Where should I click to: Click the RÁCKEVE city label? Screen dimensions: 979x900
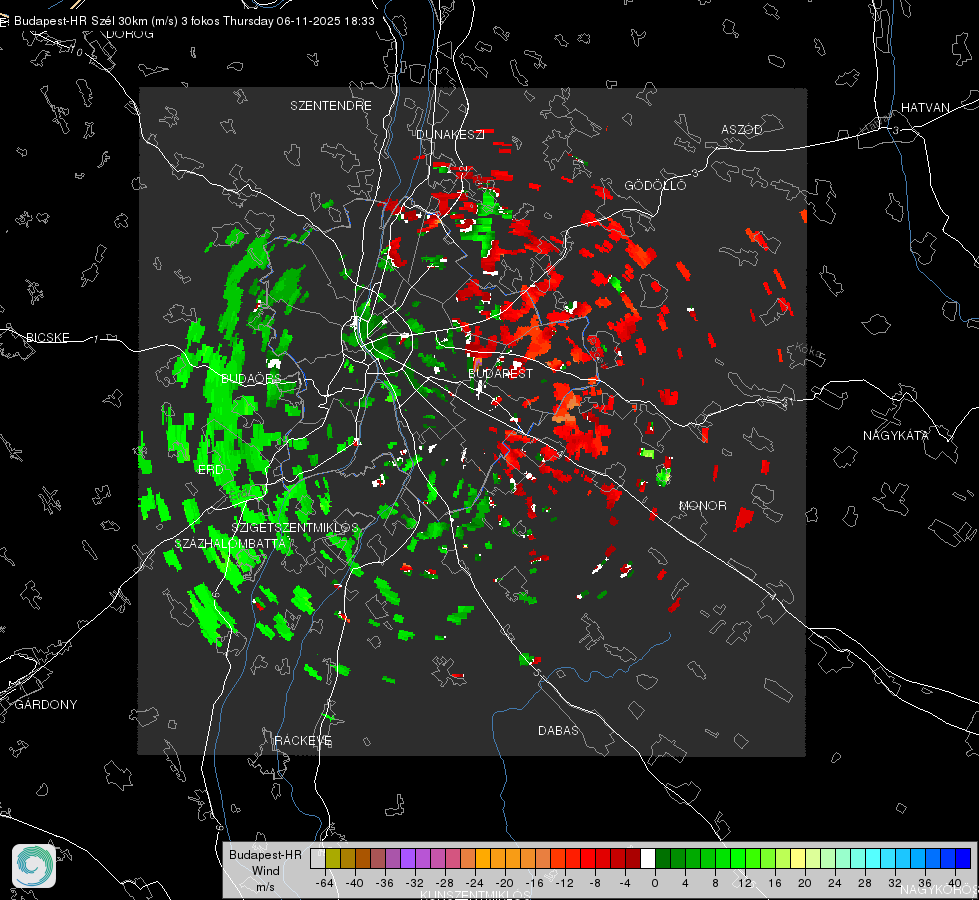[303, 741]
